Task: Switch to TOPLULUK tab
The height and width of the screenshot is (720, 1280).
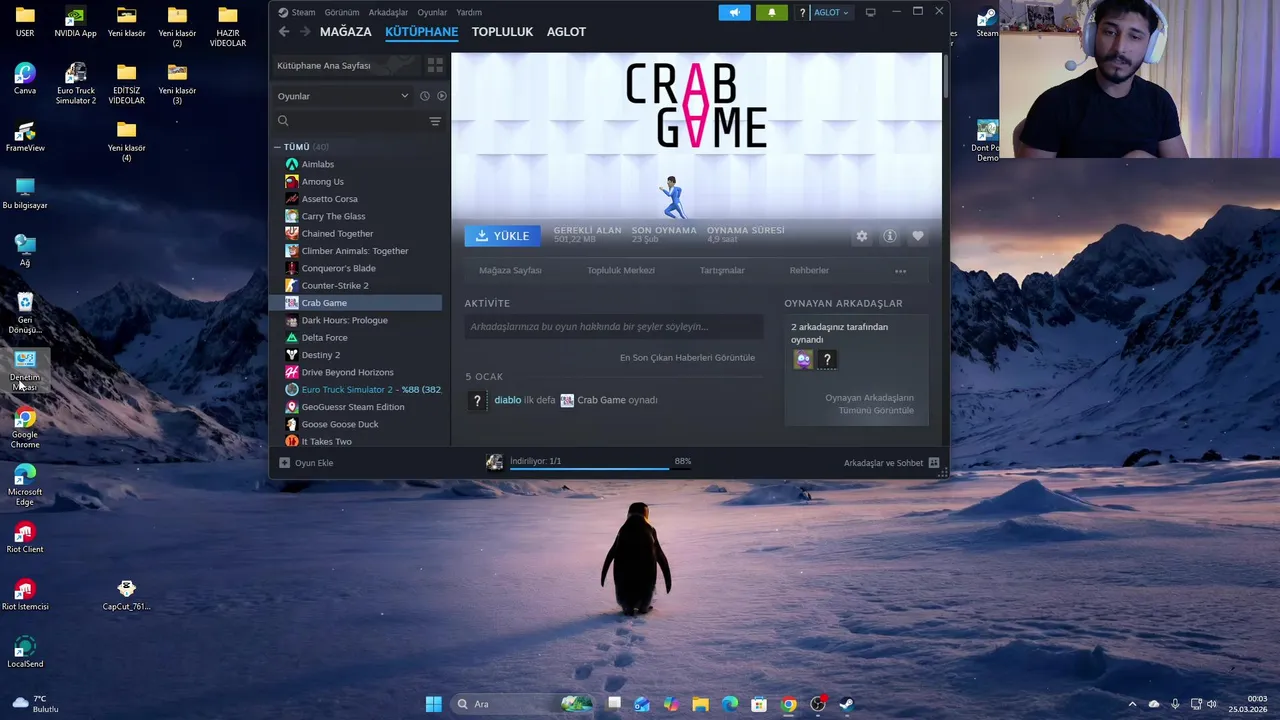Action: 502,32
